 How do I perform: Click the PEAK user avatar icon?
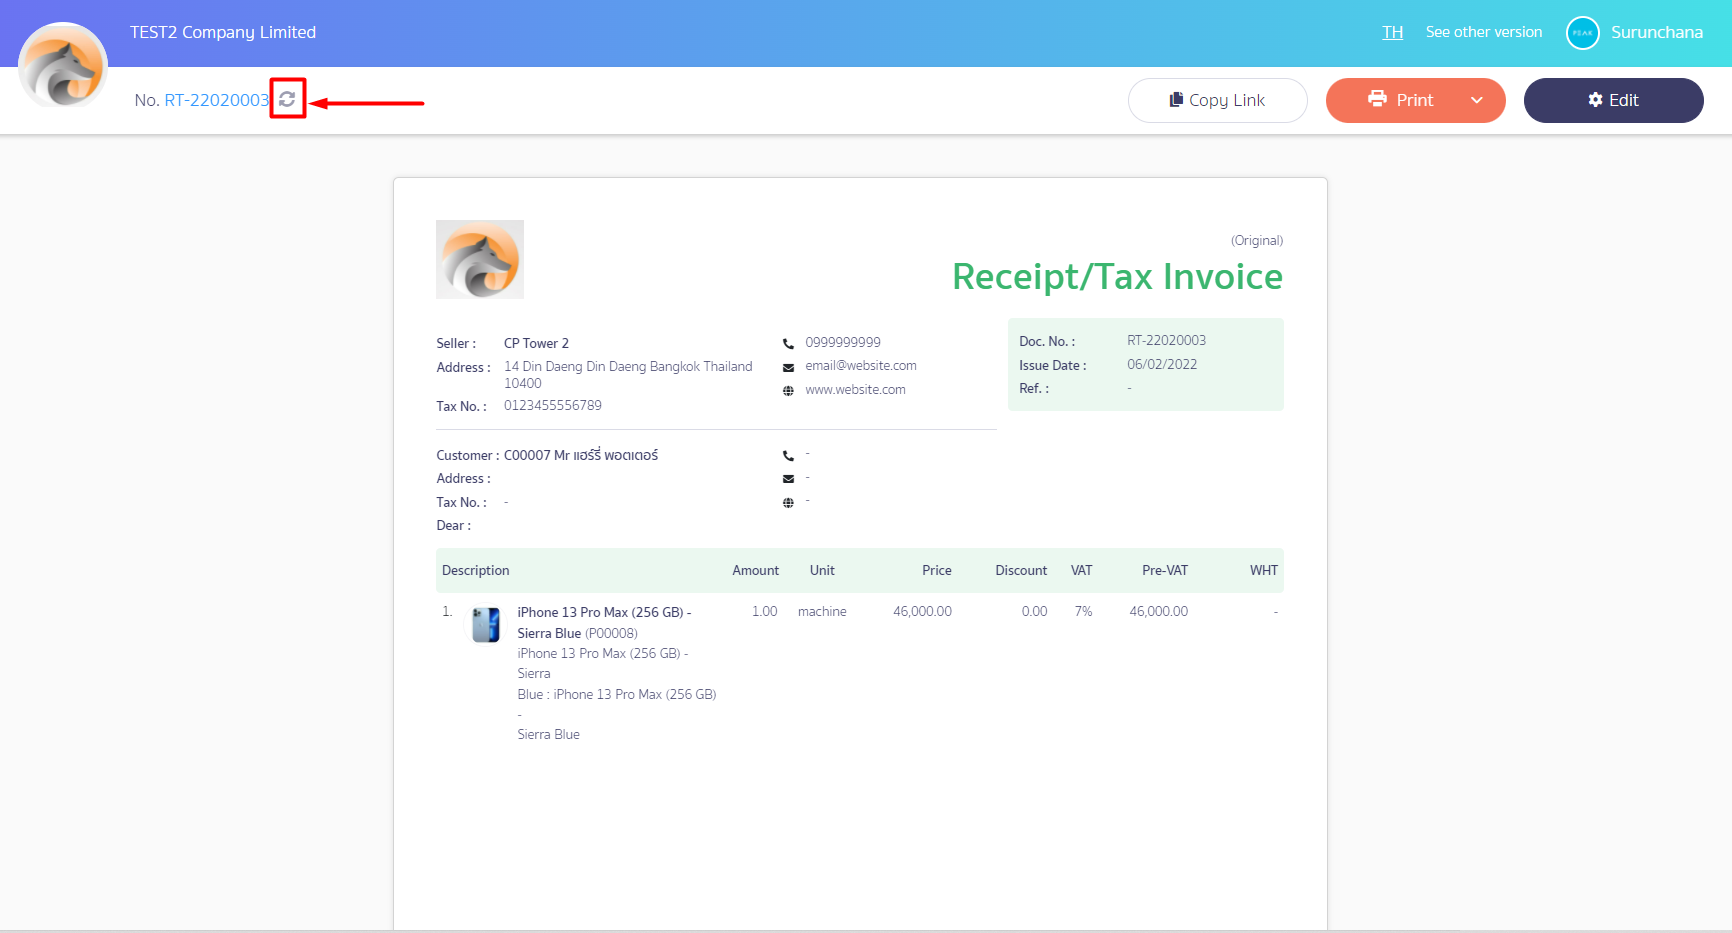1582,33
